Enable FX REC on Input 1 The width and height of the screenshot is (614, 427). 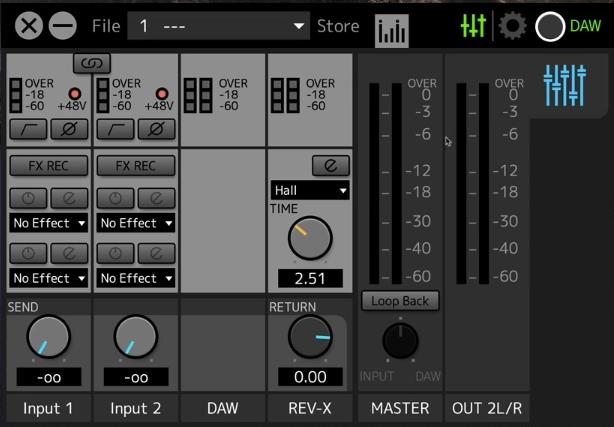click(48, 165)
